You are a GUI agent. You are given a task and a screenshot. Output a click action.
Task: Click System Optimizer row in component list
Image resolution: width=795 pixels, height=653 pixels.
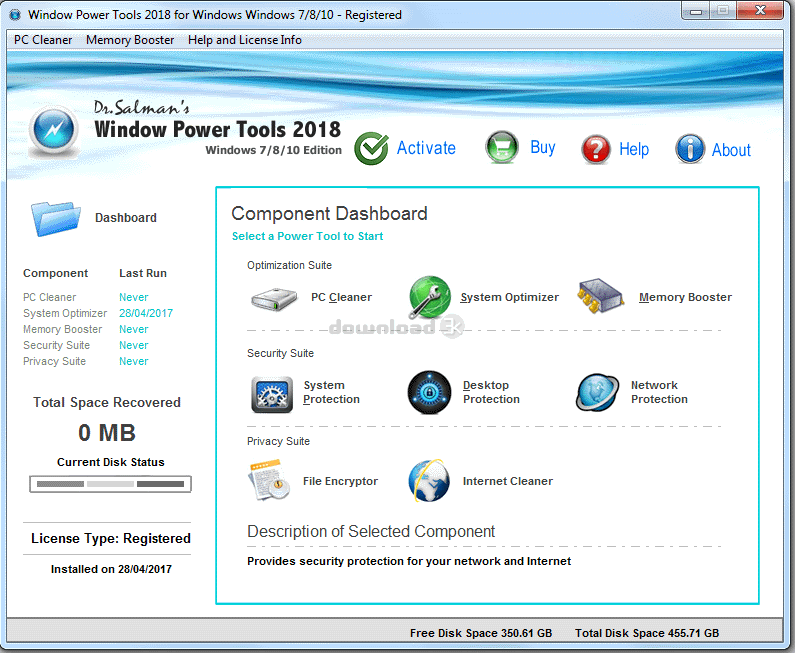pyautogui.click(x=98, y=313)
